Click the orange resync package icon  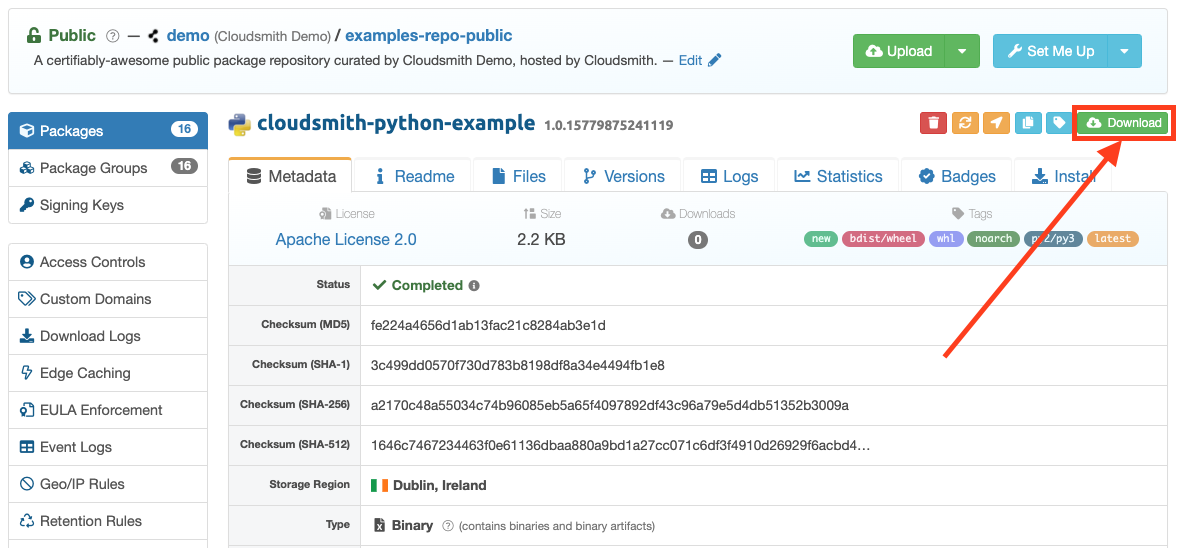pos(965,123)
